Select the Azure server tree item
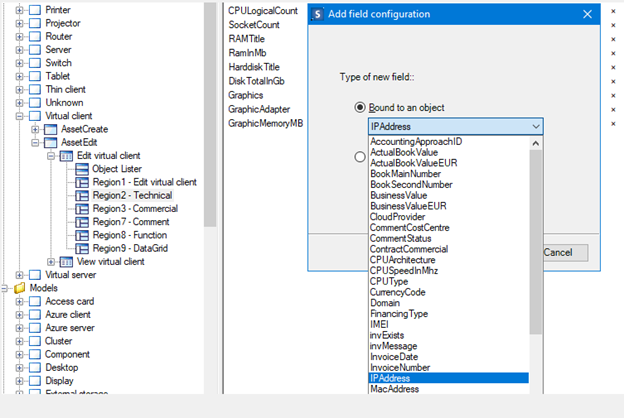The height and width of the screenshot is (418, 624). 70,328
